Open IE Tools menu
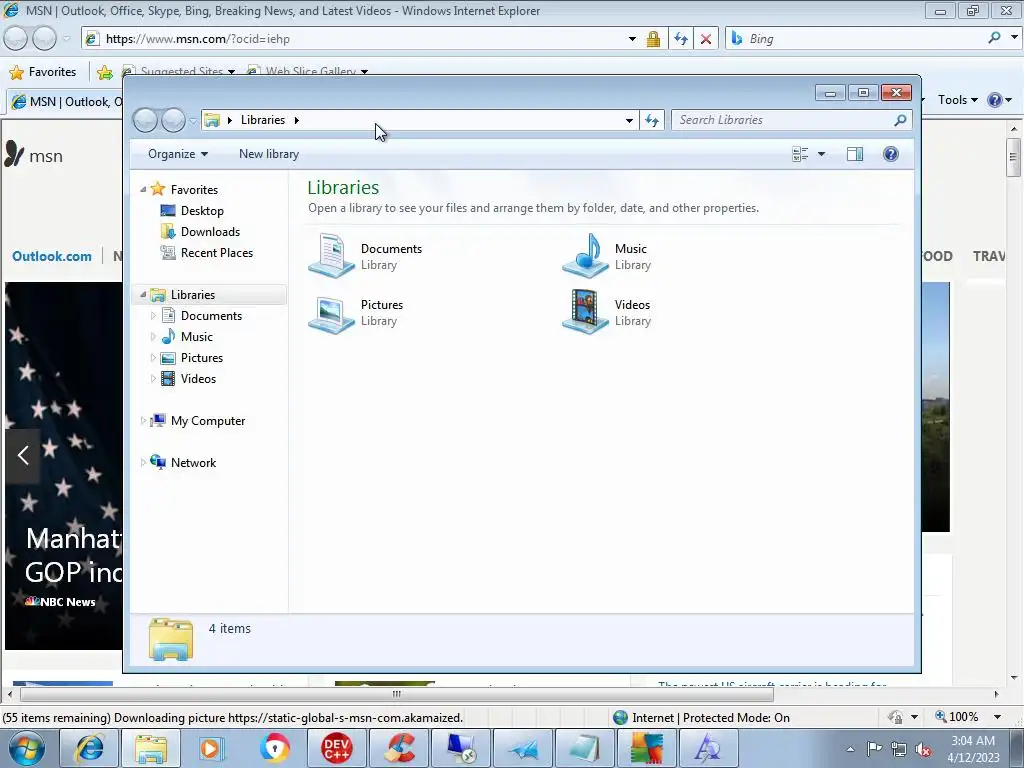This screenshot has height=768, width=1024. pos(957,100)
